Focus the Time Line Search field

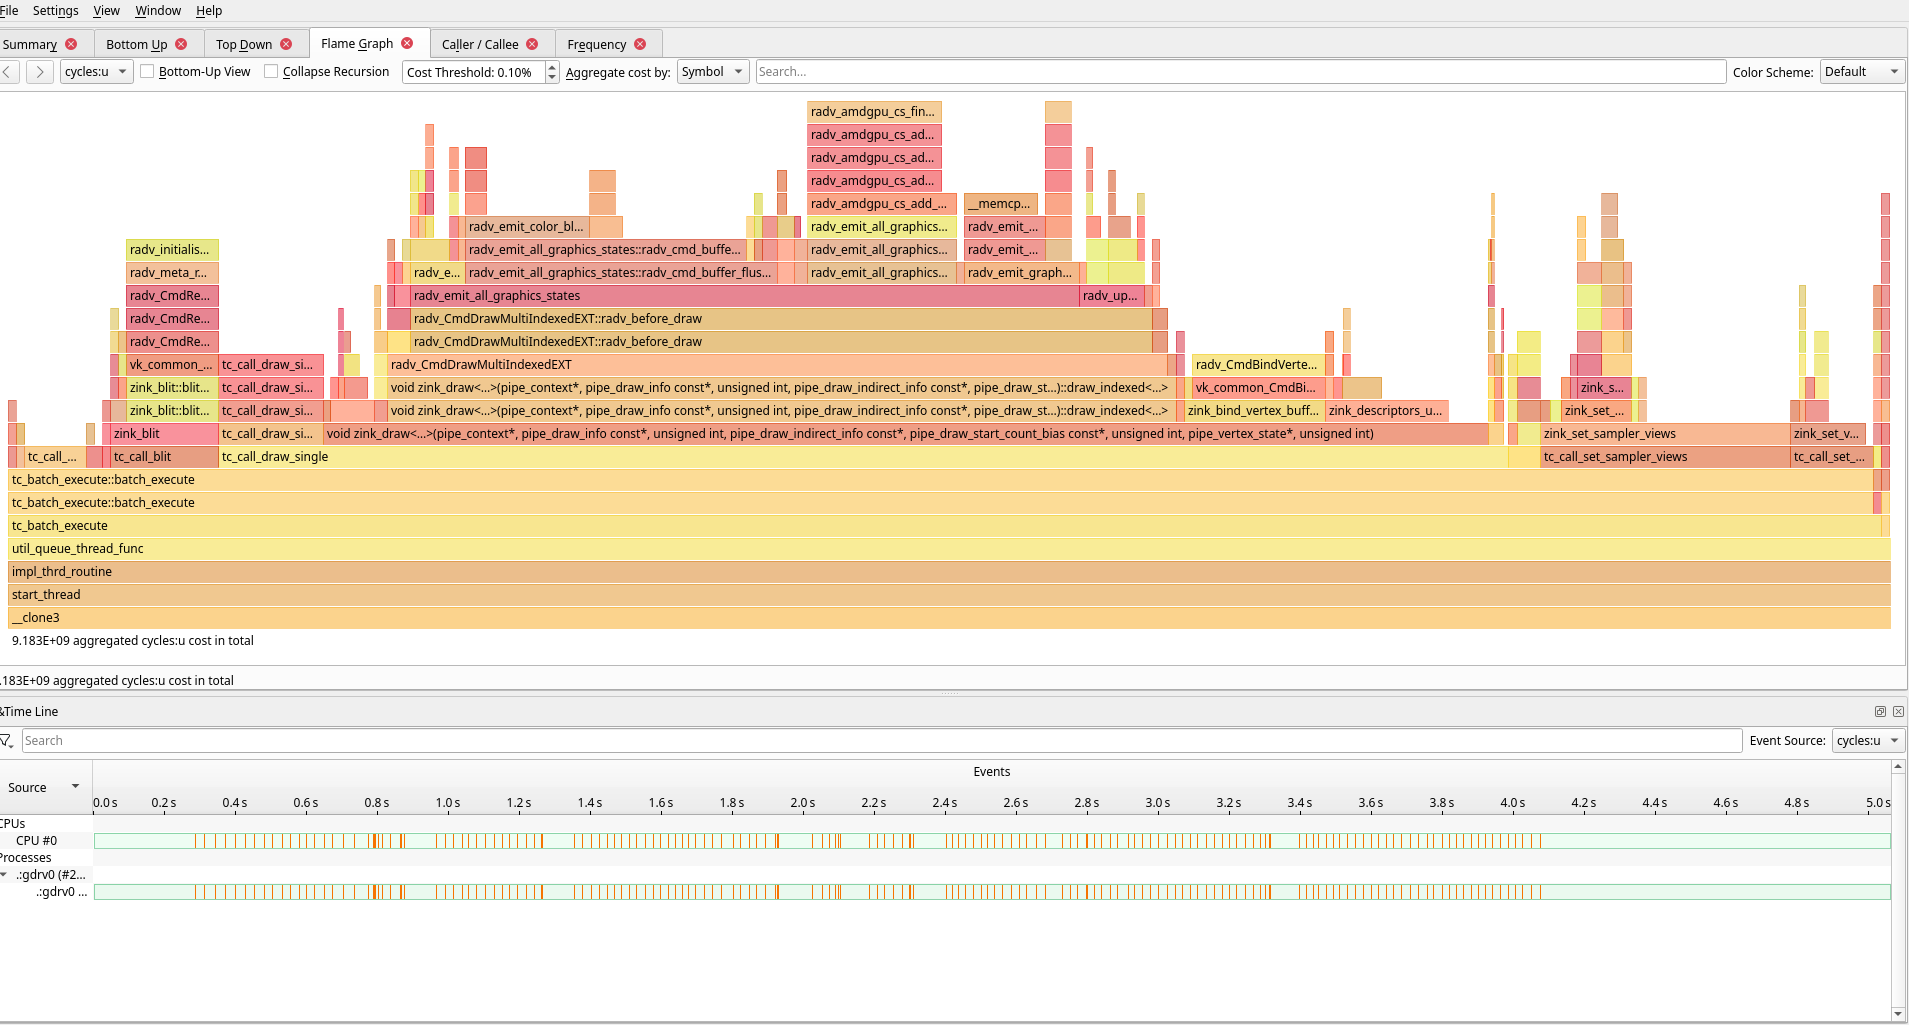881,741
